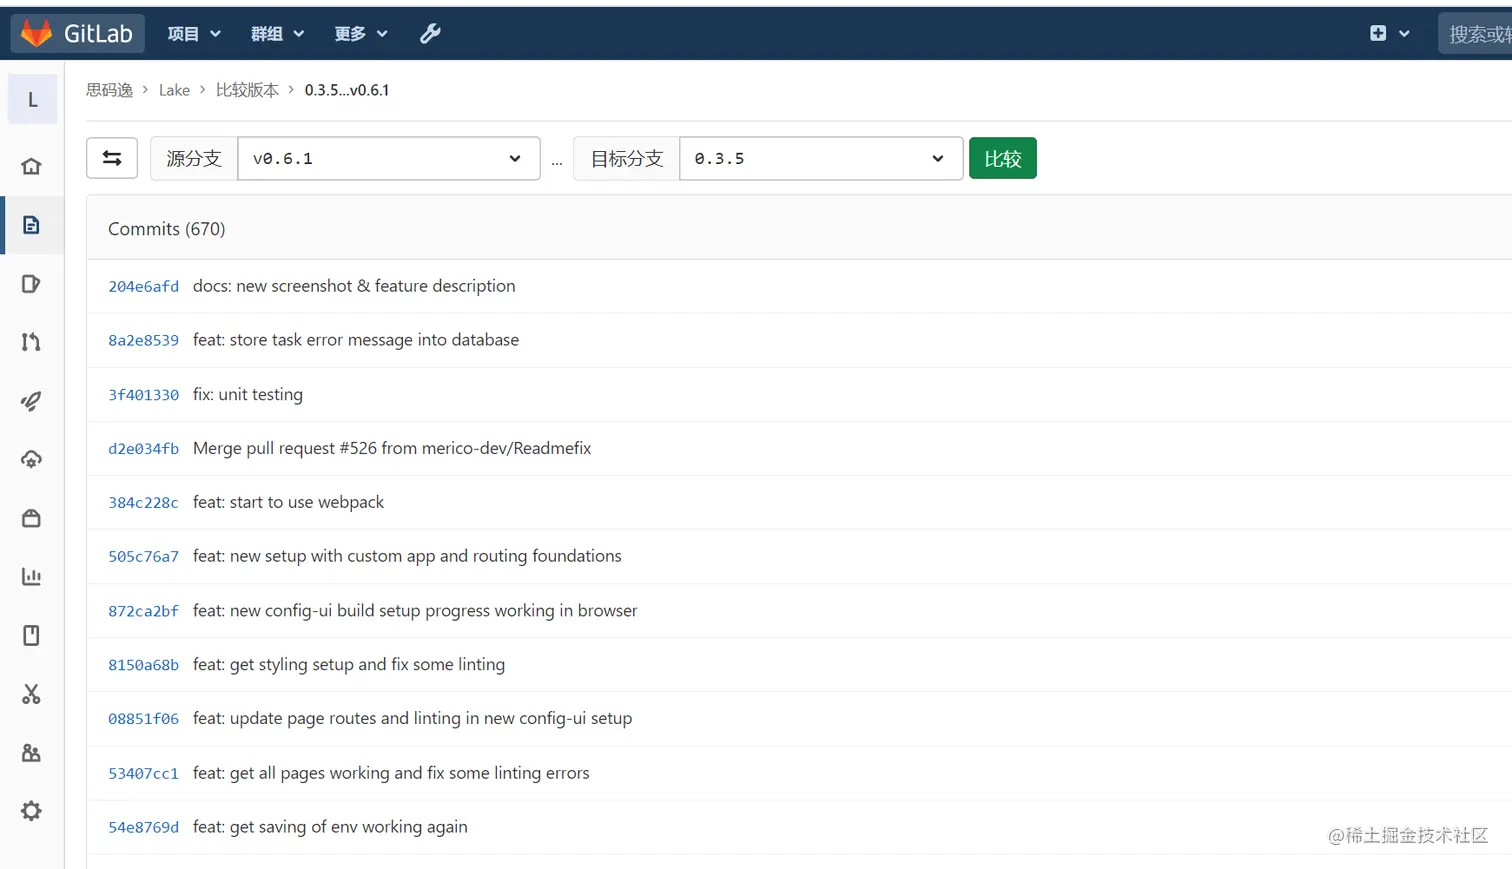1512x869 pixels.
Task: Open commit hash 08851f06
Action: coord(144,719)
